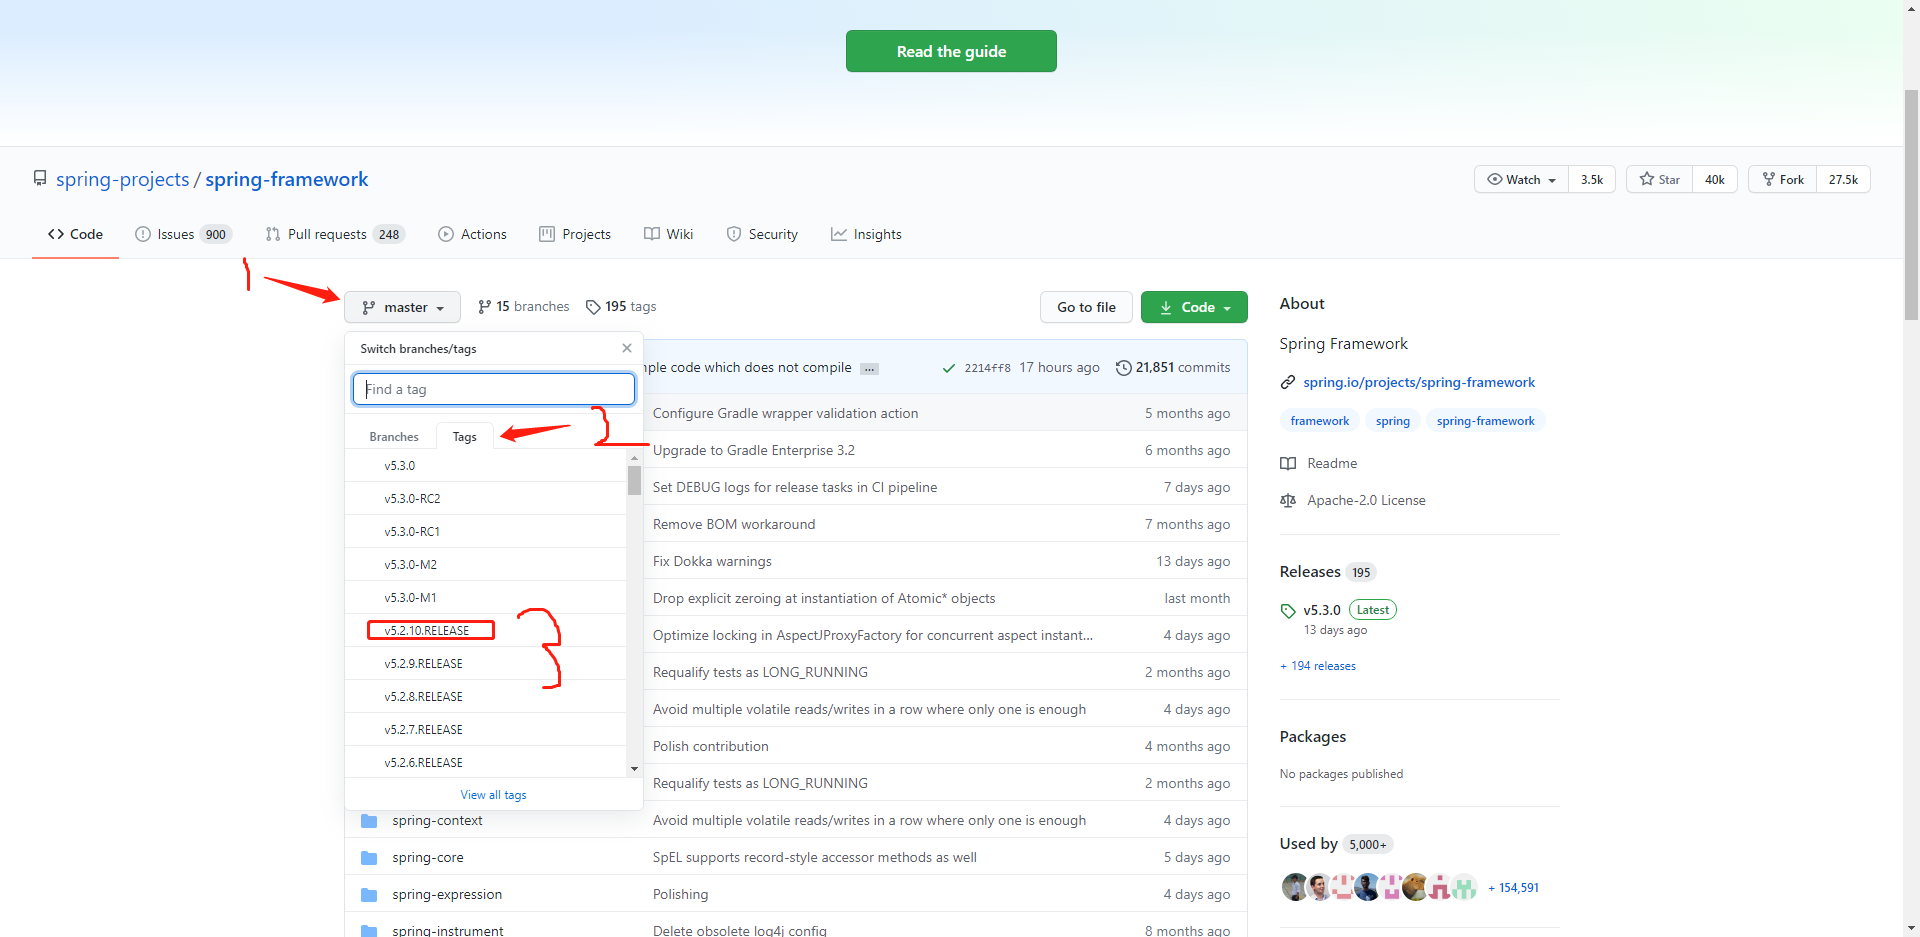Open the spring-projects organization link
1920x937 pixels.
pos(122,179)
